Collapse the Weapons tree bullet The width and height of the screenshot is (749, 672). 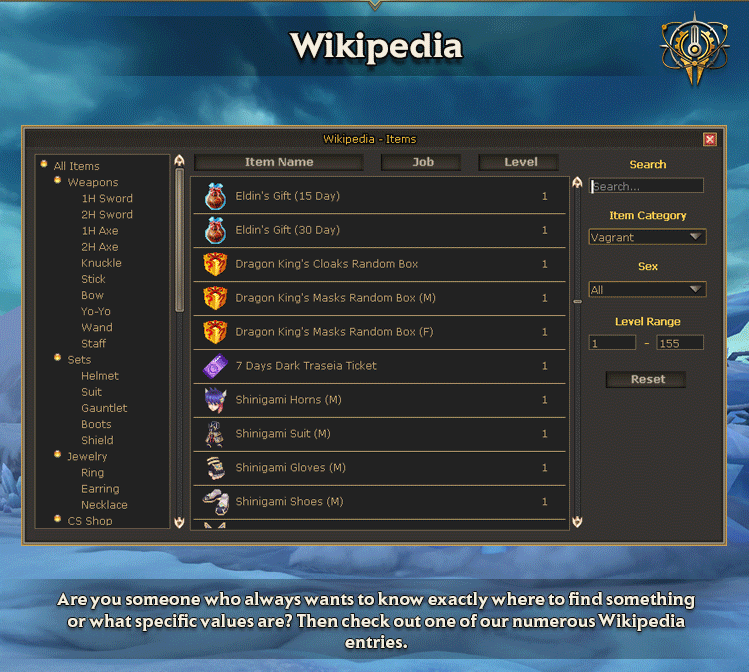coord(58,181)
